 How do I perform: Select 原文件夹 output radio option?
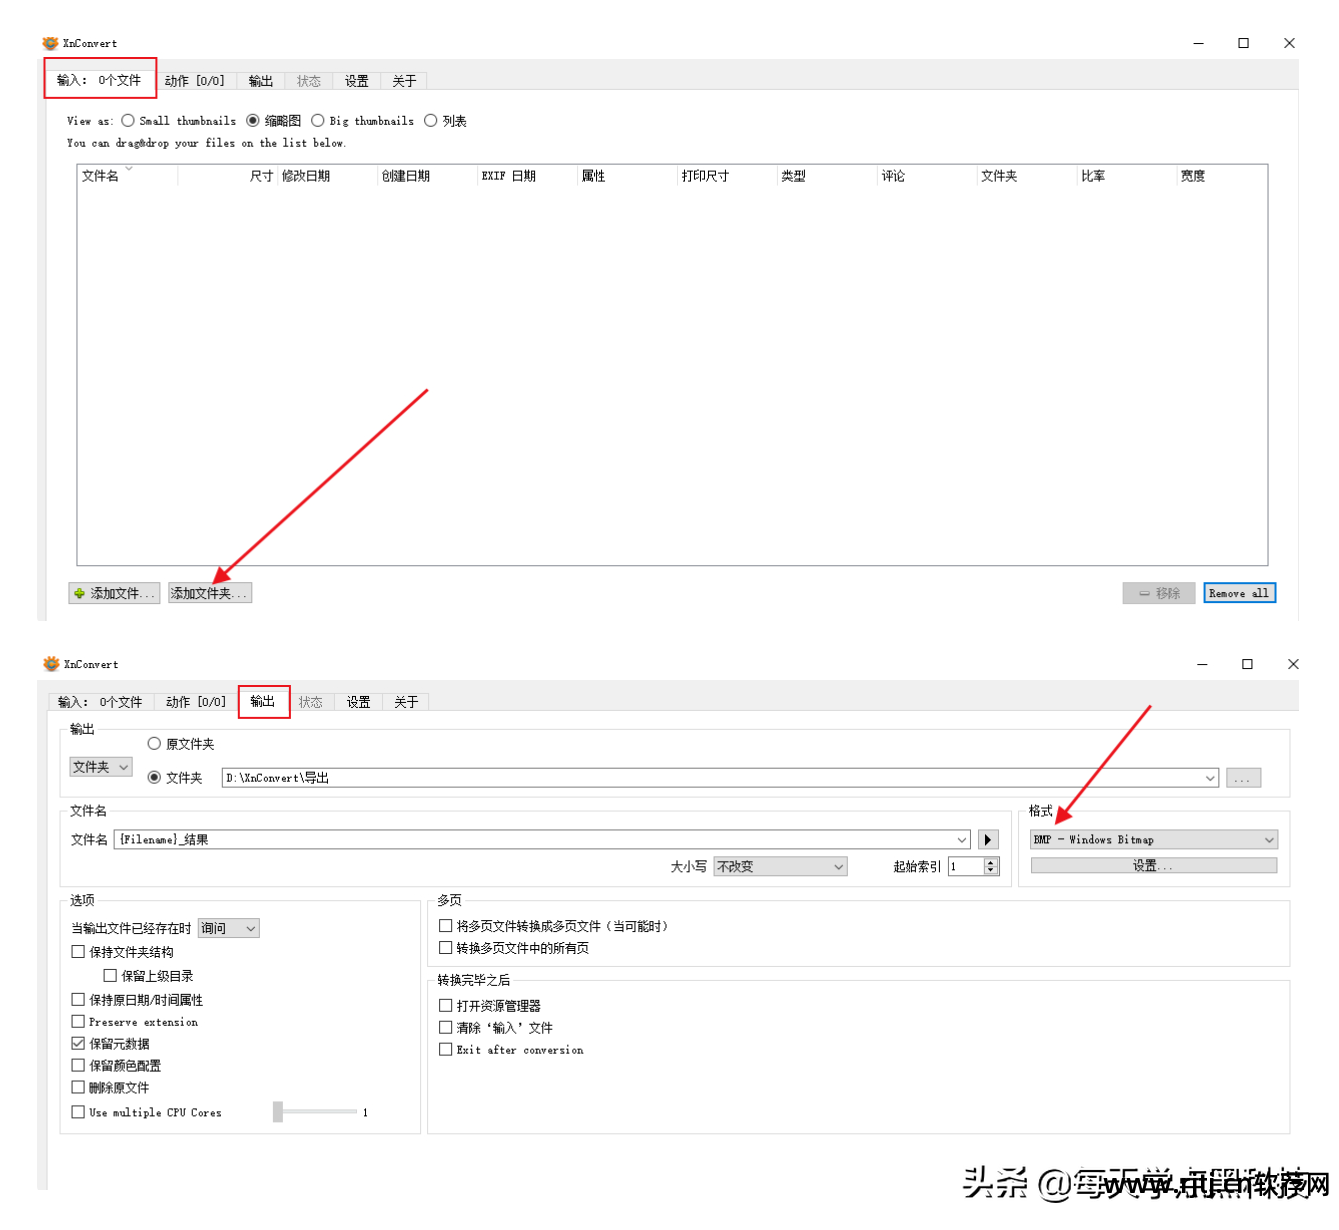click(154, 744)
